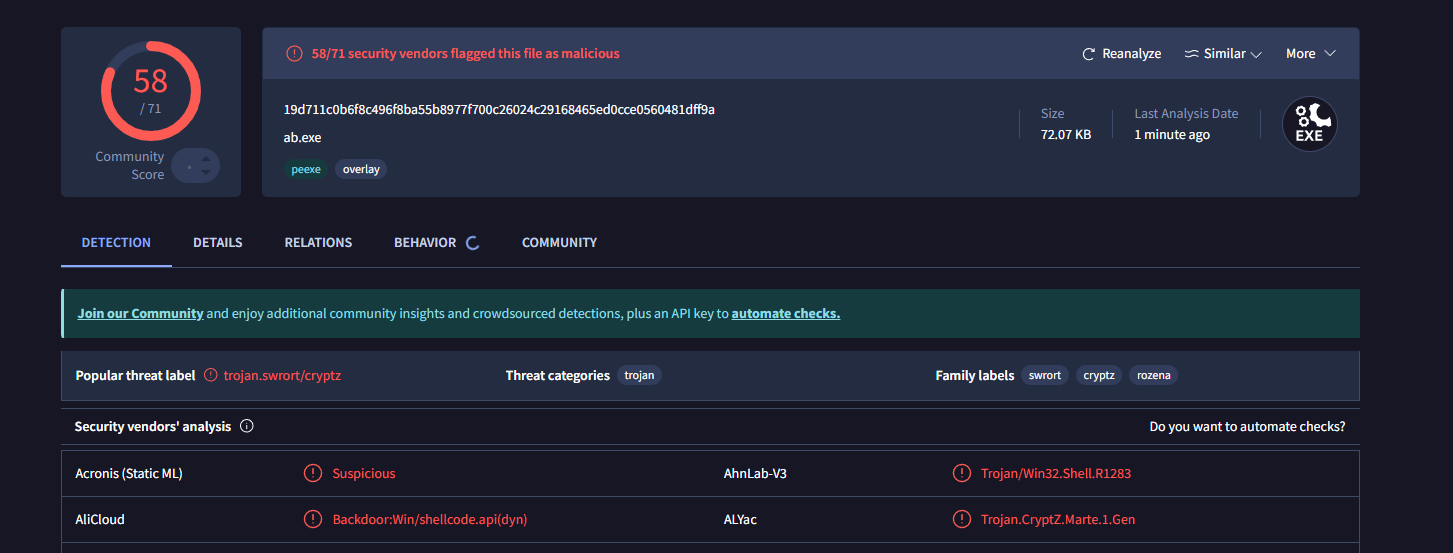The height and width of the screenshot is (553, 1453).
Task: Click the Join our Community link
Action: click(140, 314)
